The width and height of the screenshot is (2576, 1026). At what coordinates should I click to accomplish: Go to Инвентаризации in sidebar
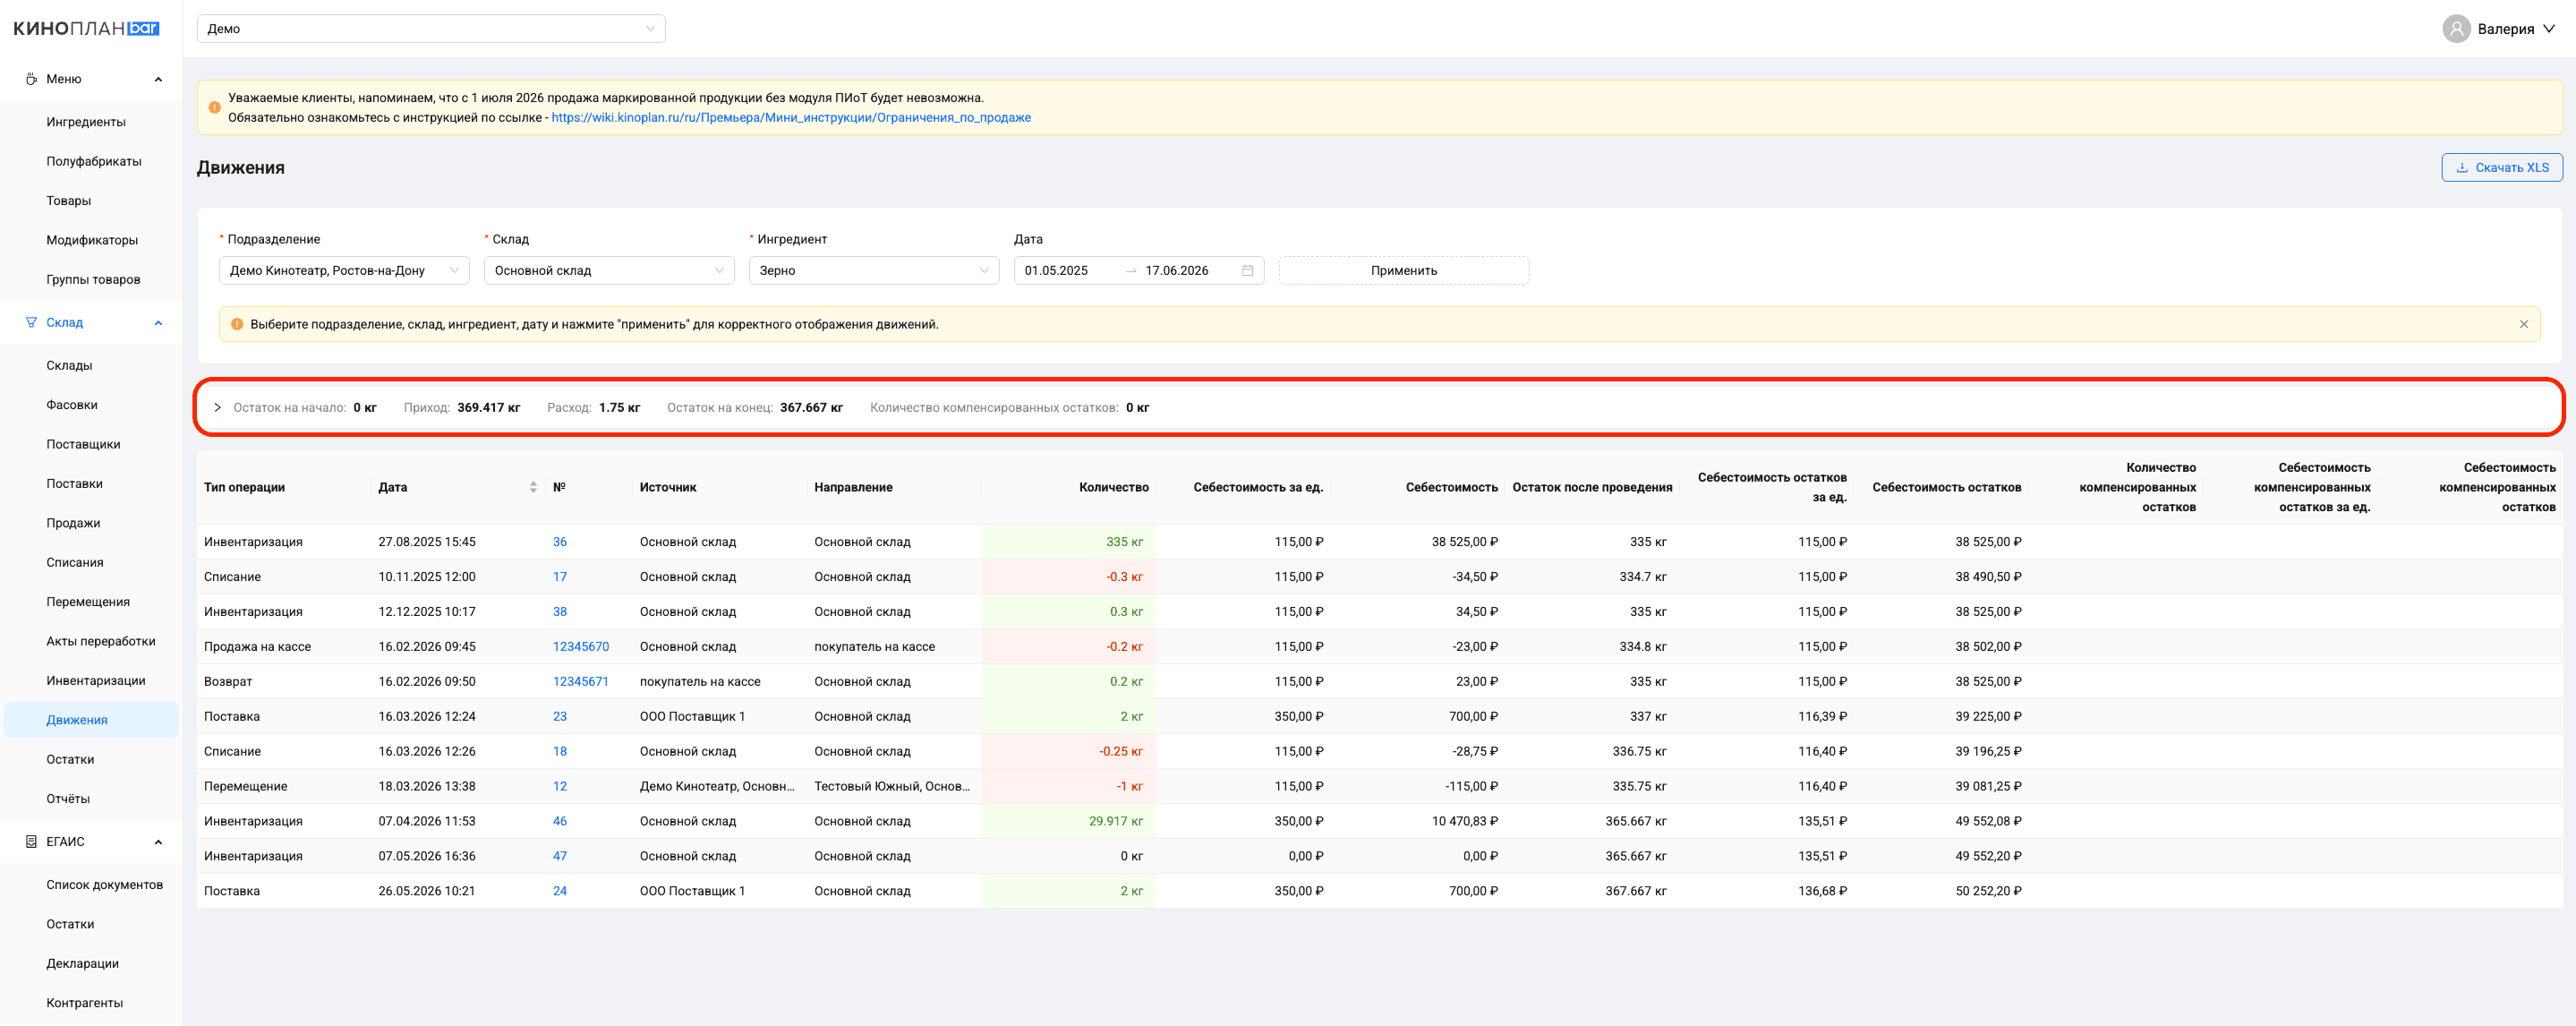point(96,681)
